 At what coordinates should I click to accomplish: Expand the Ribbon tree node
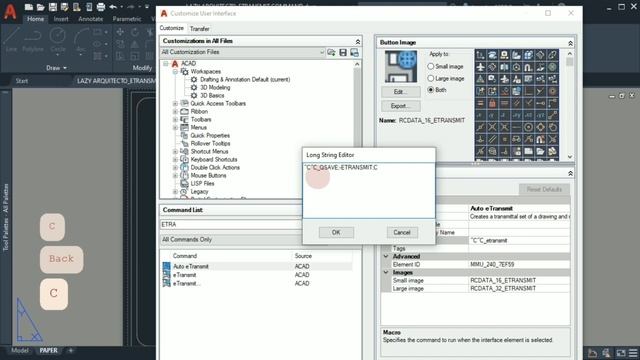pyautogui.click(x=175, y=111)
